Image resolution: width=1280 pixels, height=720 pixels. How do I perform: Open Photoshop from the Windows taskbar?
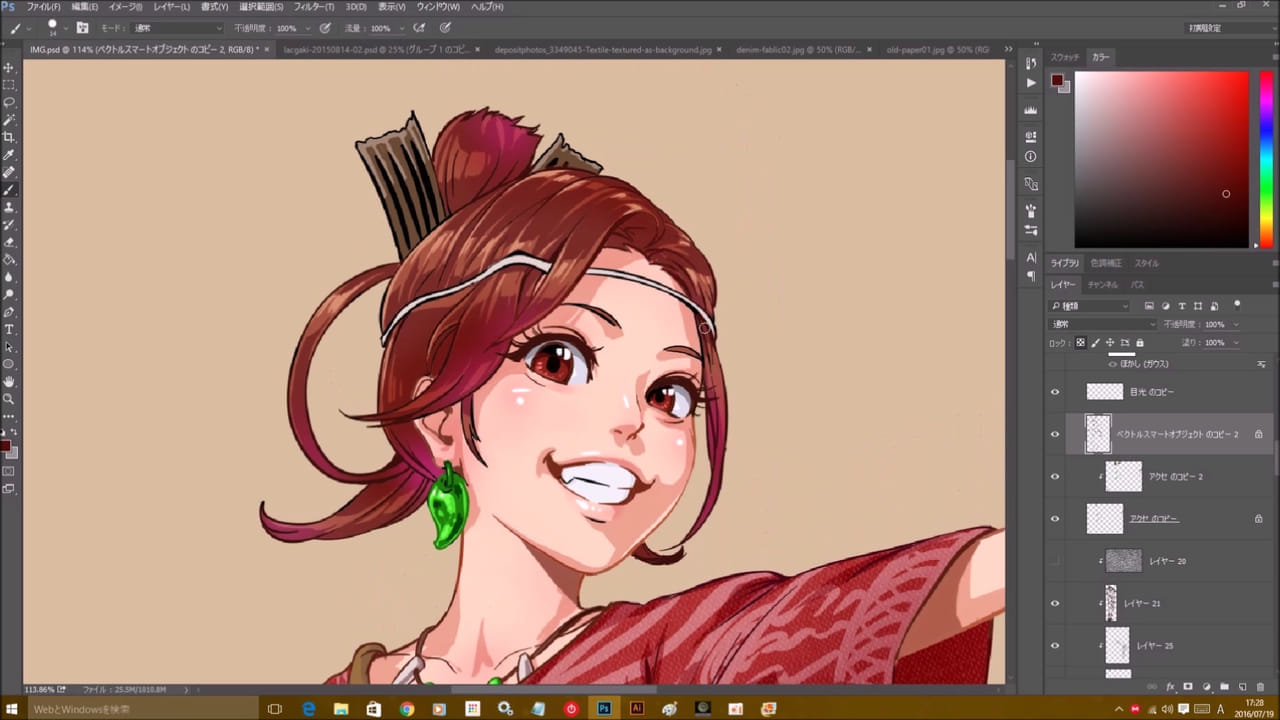point(604,708)
